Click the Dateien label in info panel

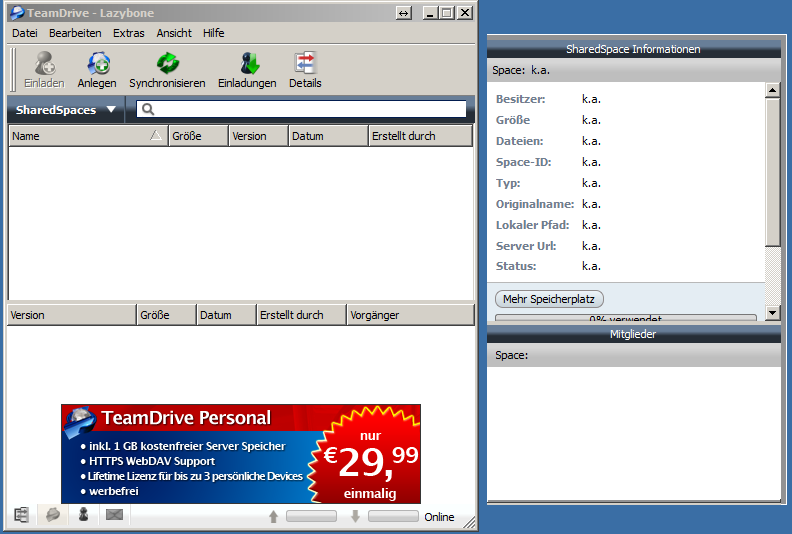click(519, 141)
